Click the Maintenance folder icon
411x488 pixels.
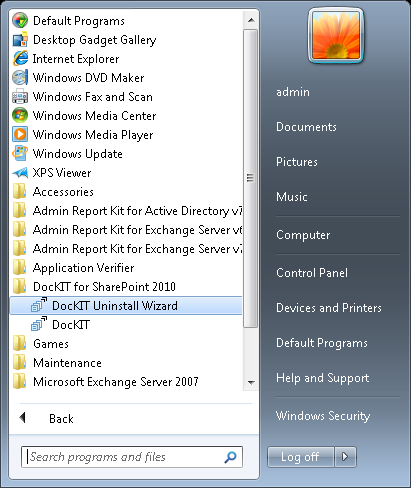tap(19, 363)
